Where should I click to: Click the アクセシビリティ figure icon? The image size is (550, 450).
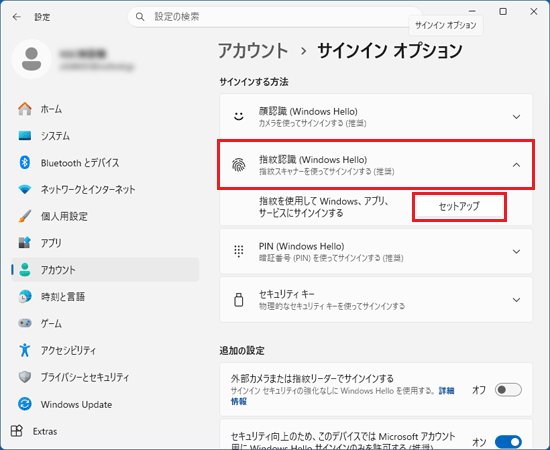[25, 350]
